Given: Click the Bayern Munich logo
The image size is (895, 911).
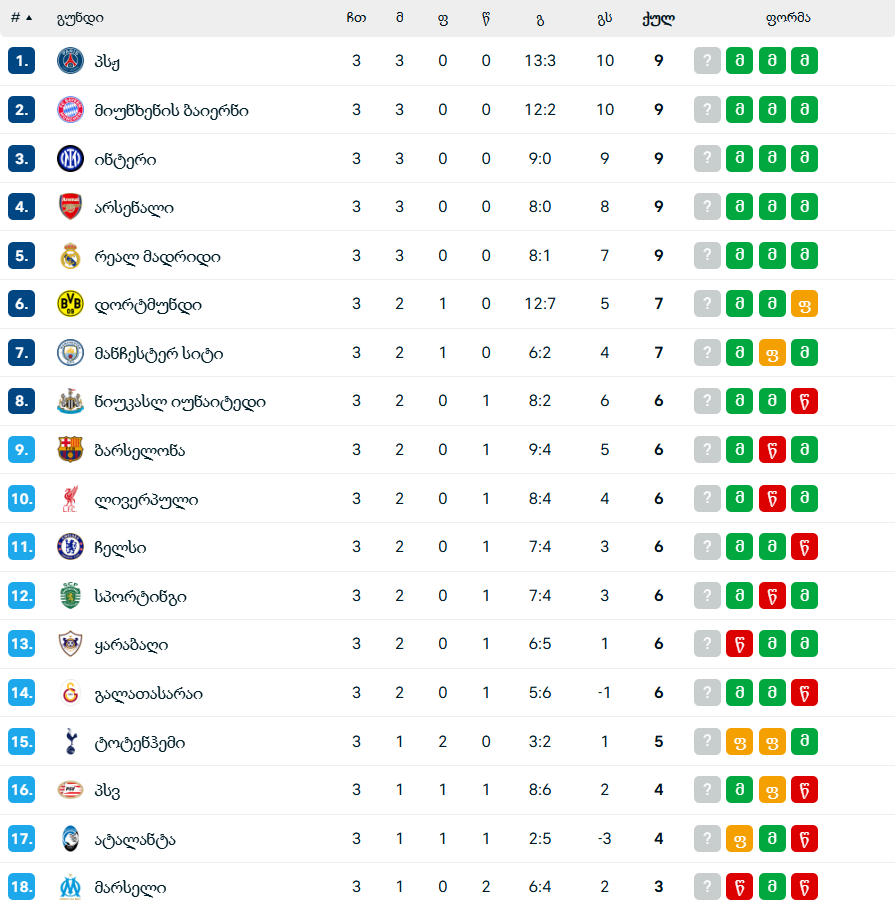Looking at the screenshot, I should 70,110.
